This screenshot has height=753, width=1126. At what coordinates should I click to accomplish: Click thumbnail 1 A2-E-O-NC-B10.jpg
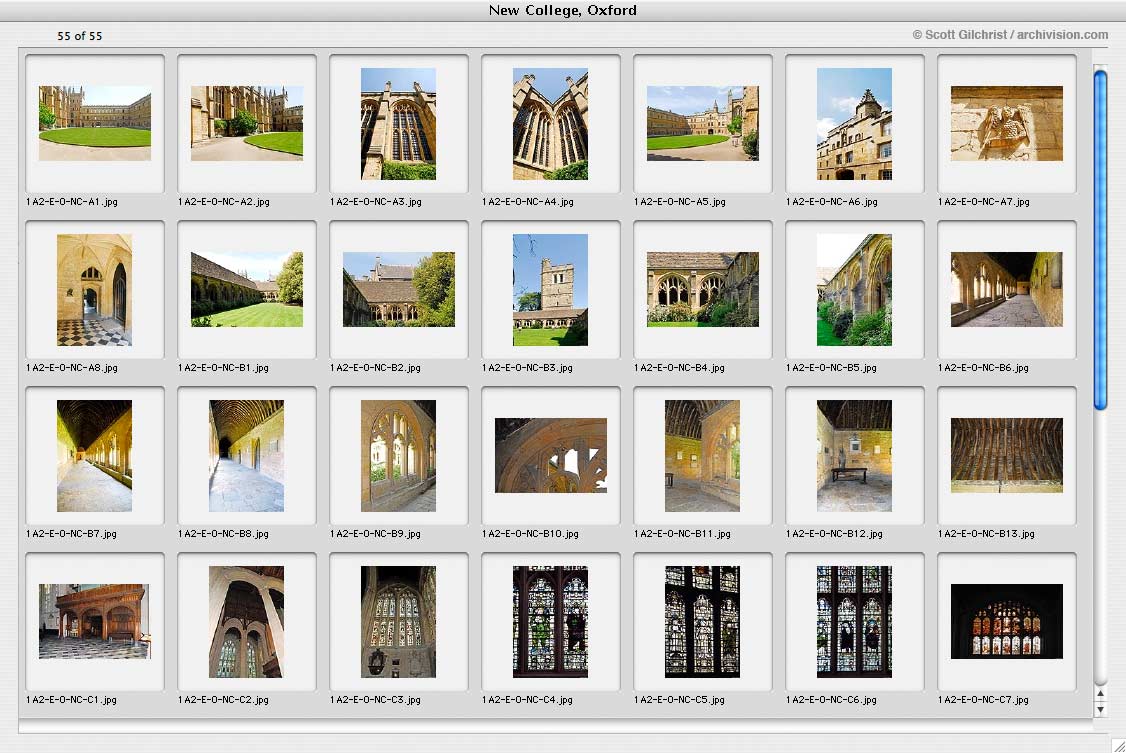[551, 455]
